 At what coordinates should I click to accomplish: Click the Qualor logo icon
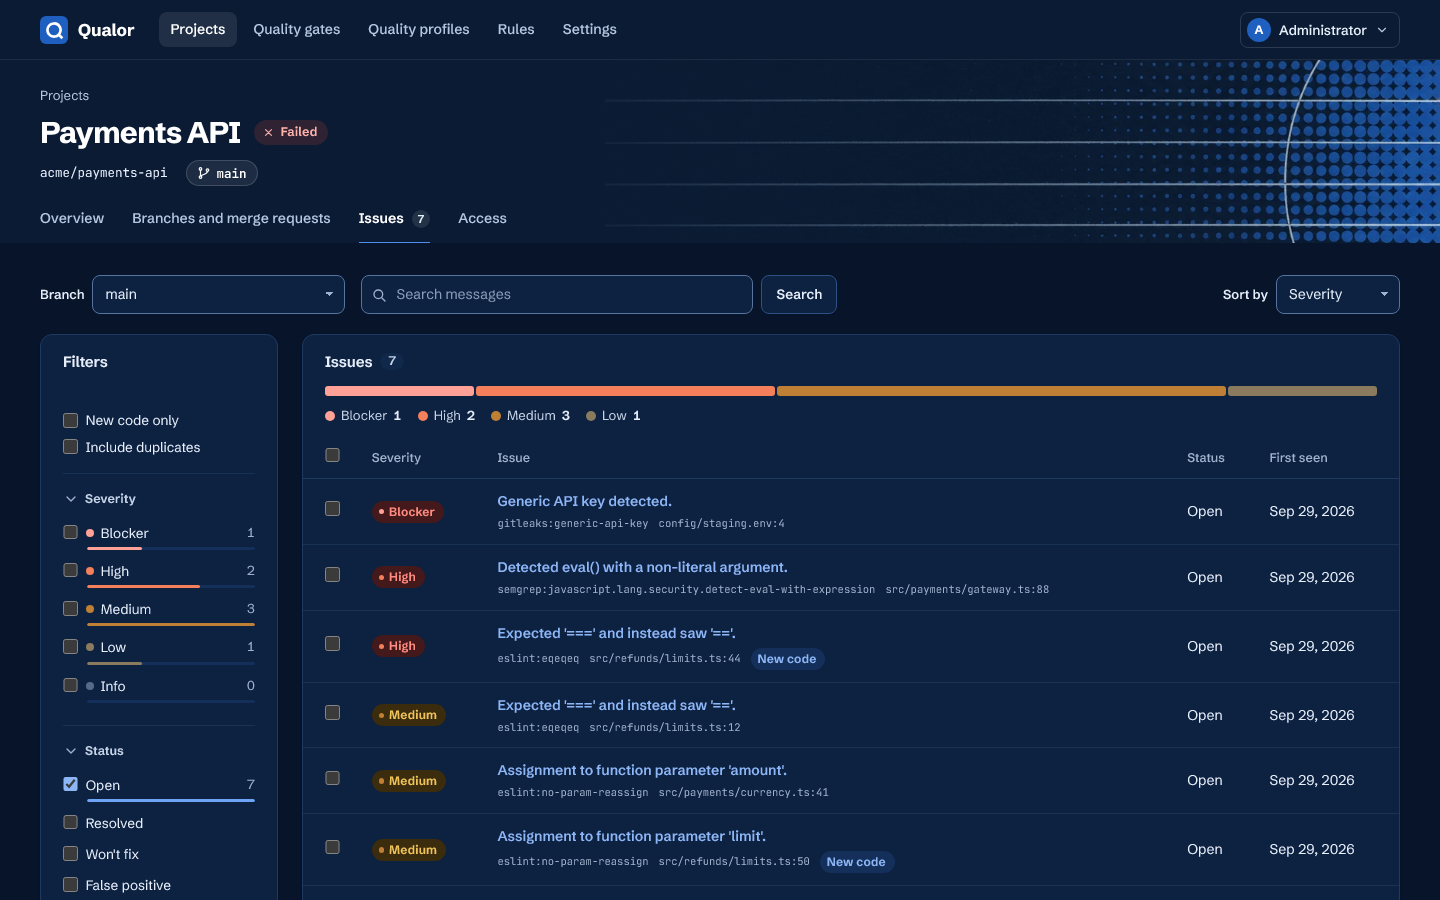pos(54,30)
